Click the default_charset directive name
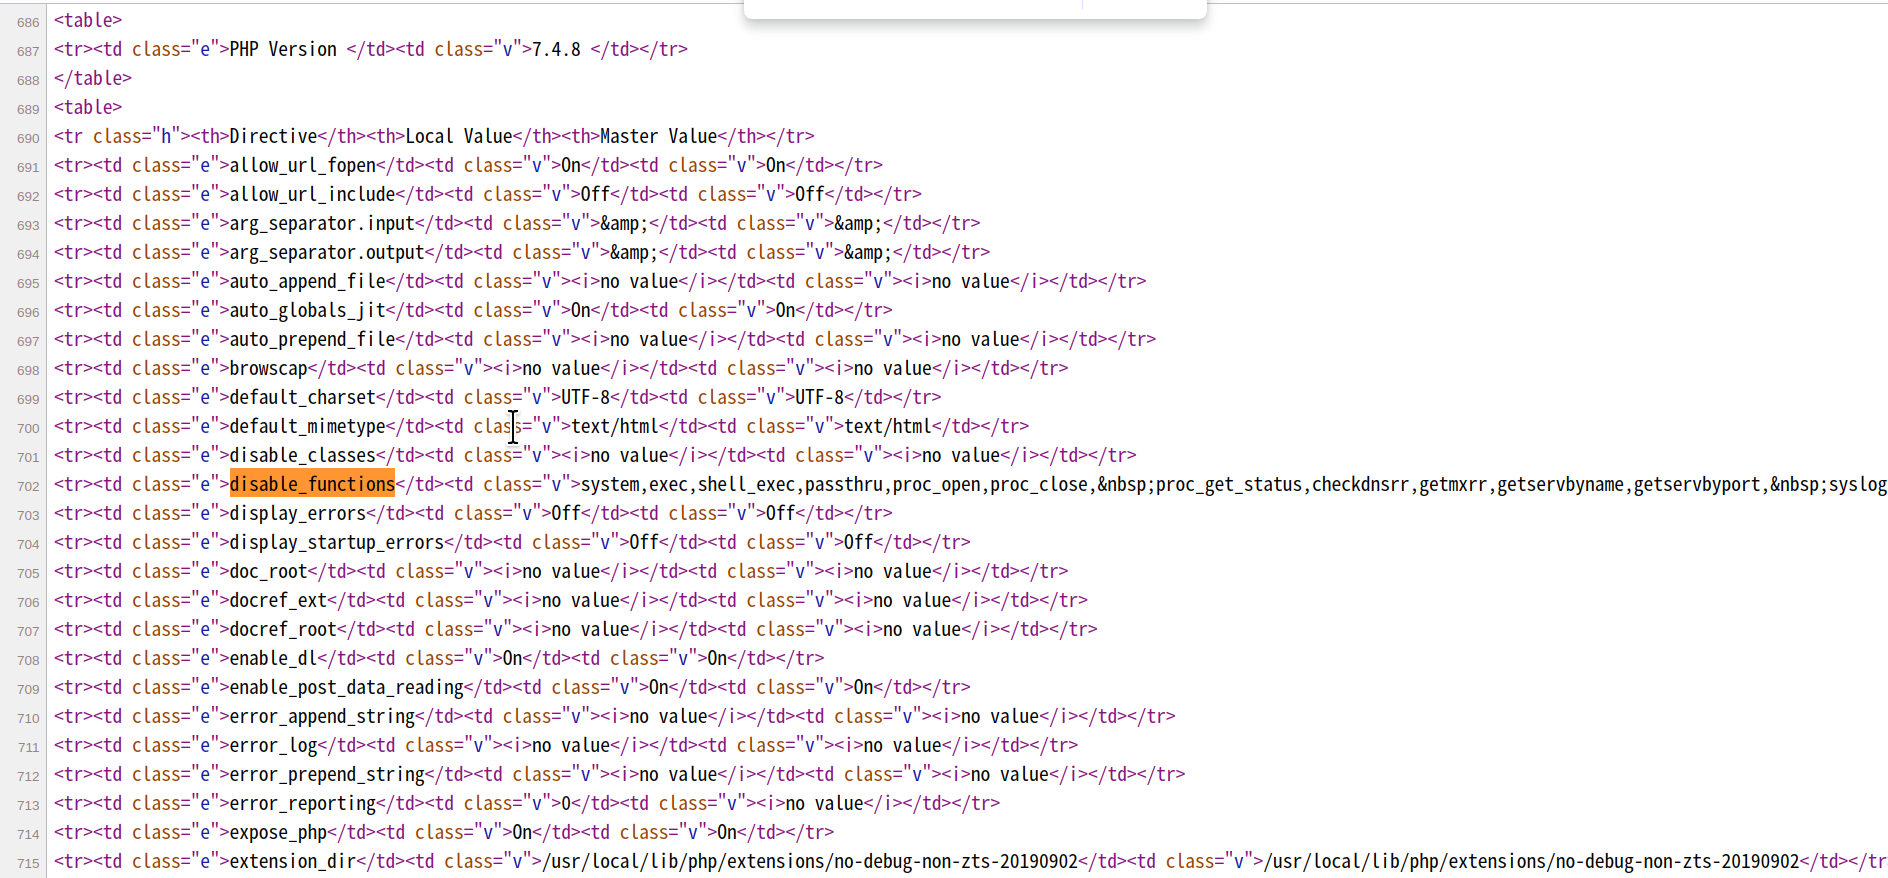Image resolution: width=1888 pixels, height=878 pixels. click(302, 397)
